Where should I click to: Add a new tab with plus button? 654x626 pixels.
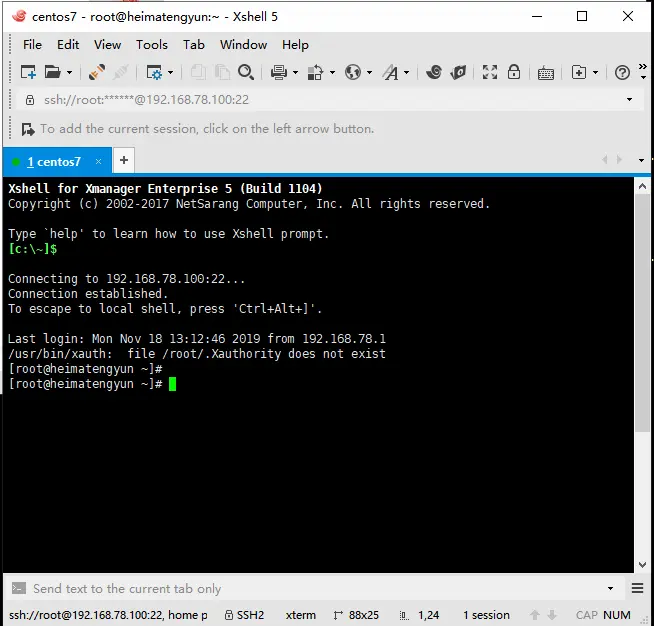pos(124,160)
